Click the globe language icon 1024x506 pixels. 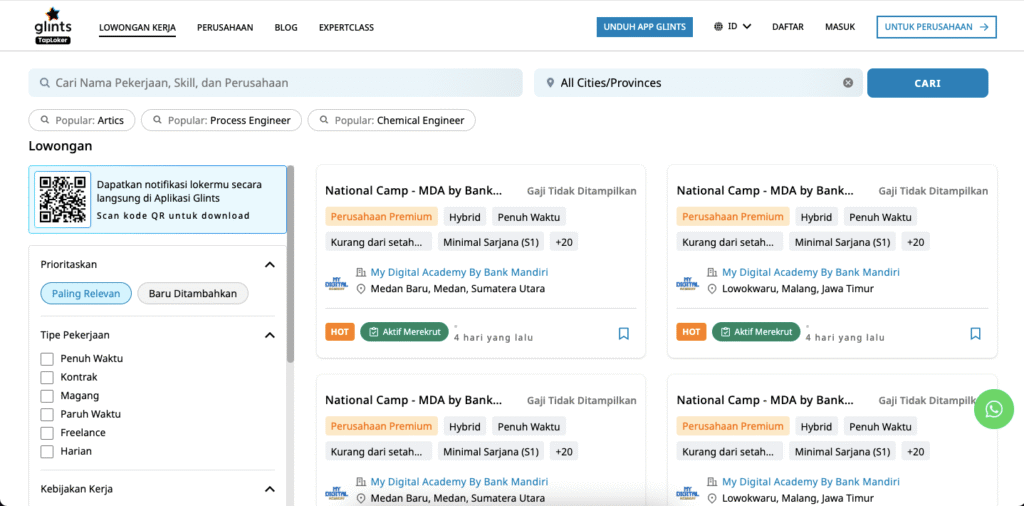coord(718,27)
